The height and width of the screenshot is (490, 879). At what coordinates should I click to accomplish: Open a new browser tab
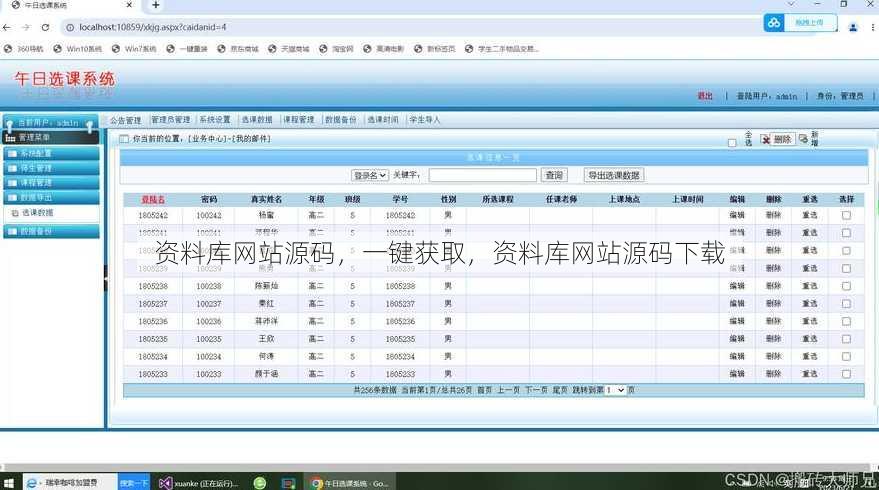155,5
